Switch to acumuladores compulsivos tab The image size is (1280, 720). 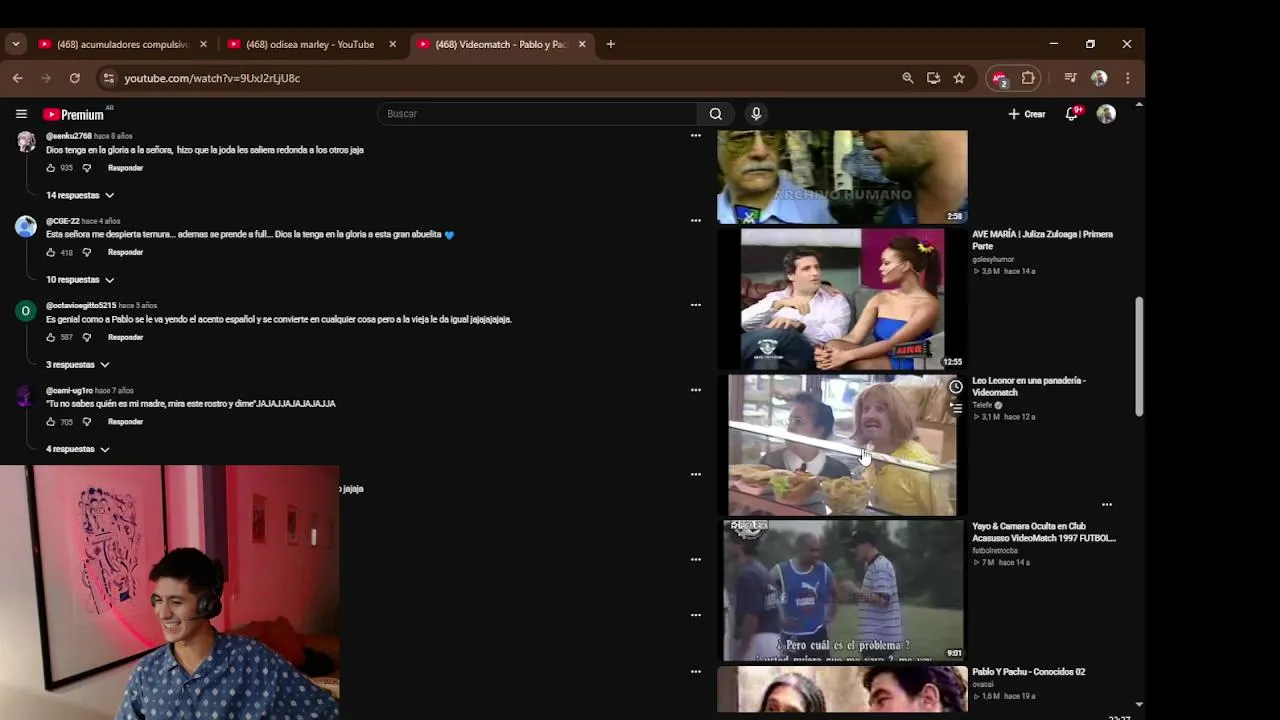pyautogui.click(x=122, y=44)
